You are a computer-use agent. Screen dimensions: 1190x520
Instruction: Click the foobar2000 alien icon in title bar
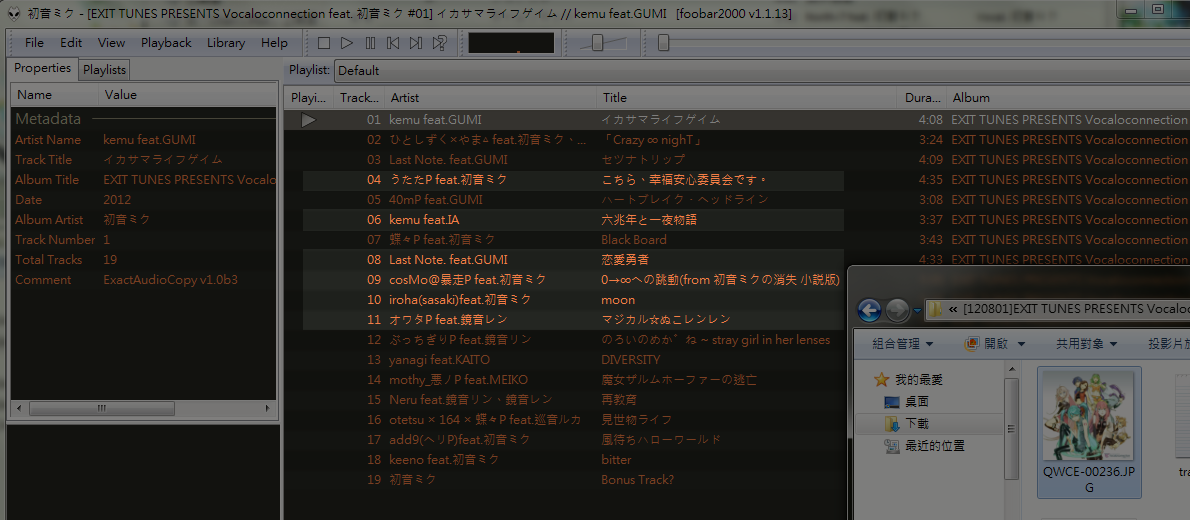pos(14,13)
